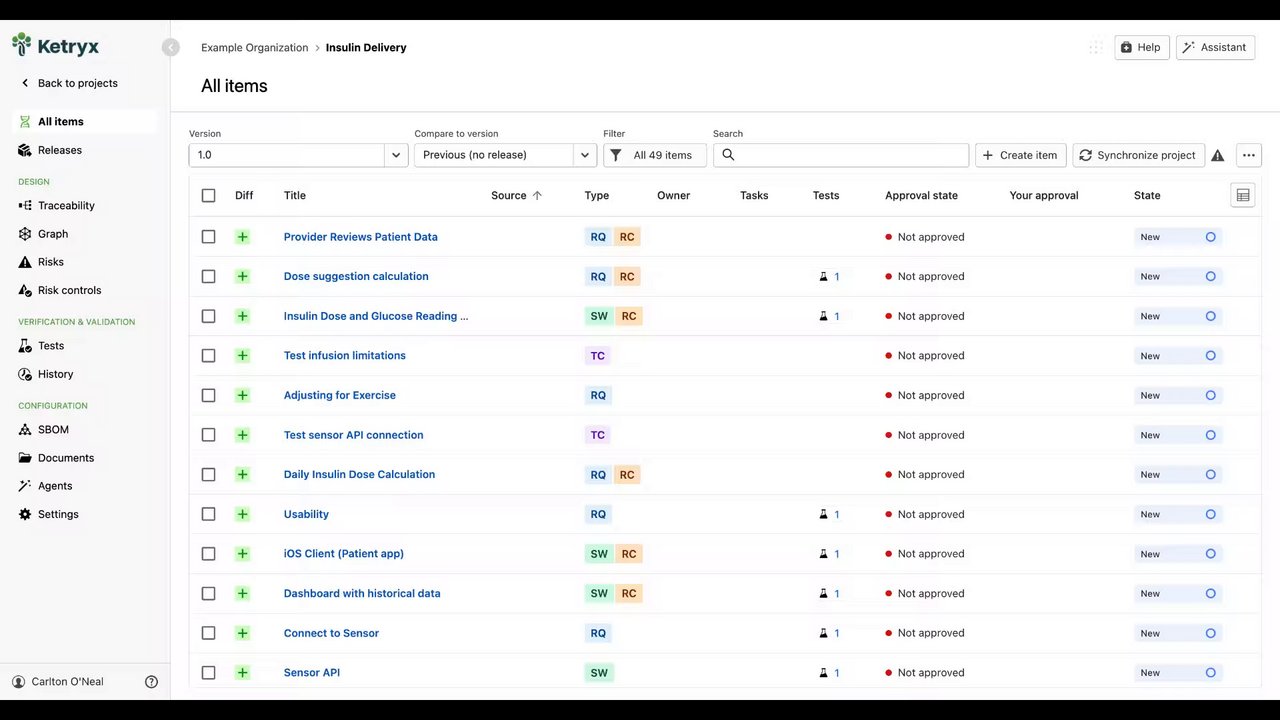Check the box for Provider Reviews Patient Data
Viewport: 1280px width, 720px height.
tap(208, 237)
